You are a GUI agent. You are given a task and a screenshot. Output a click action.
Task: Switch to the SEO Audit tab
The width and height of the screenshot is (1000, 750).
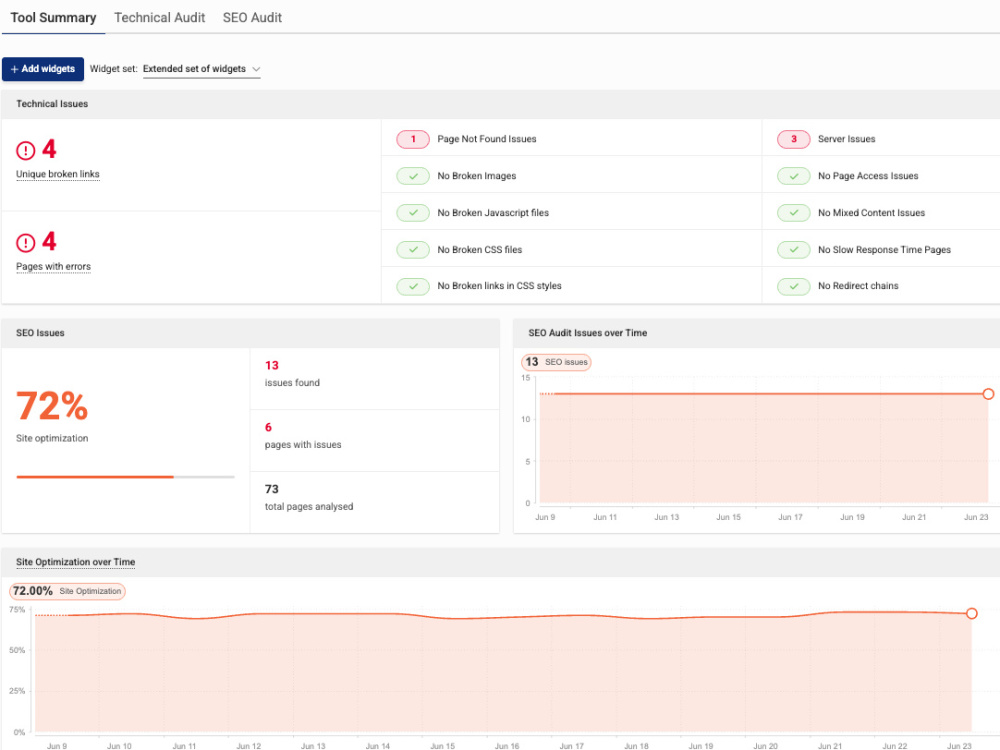(252, 17)
